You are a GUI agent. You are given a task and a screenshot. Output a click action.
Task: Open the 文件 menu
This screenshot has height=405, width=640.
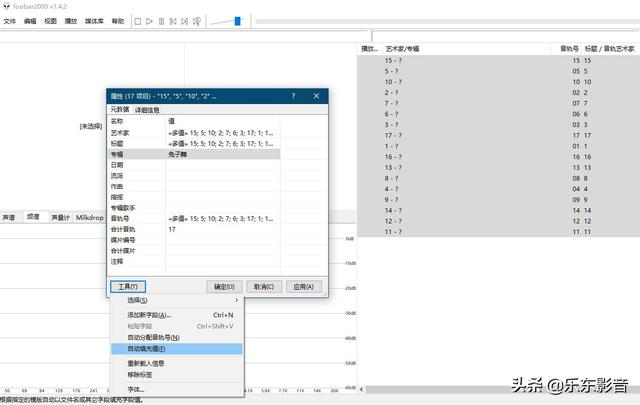[9, 21]
